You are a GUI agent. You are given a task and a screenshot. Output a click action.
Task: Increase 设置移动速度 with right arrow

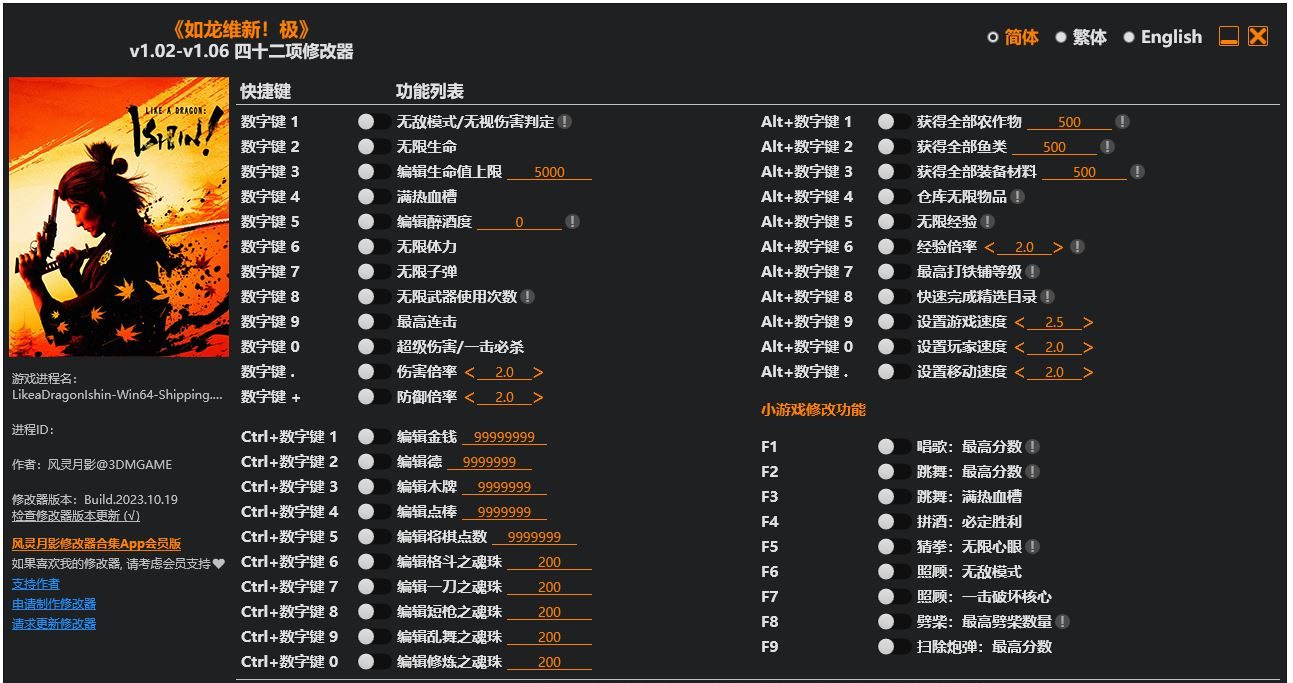coord(1088,372)
